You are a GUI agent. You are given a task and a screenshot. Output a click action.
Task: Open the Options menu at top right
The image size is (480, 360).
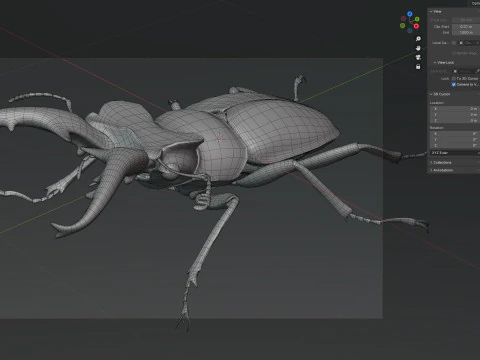476,3
